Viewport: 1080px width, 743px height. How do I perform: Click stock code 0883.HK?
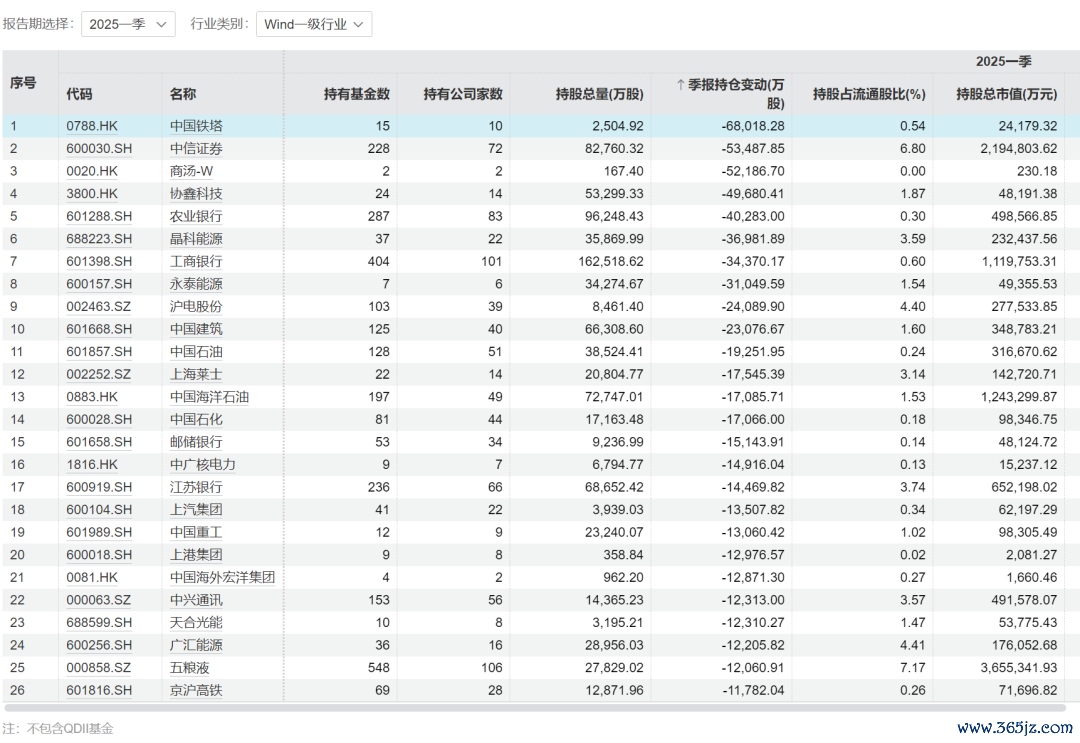click(92, 397)
